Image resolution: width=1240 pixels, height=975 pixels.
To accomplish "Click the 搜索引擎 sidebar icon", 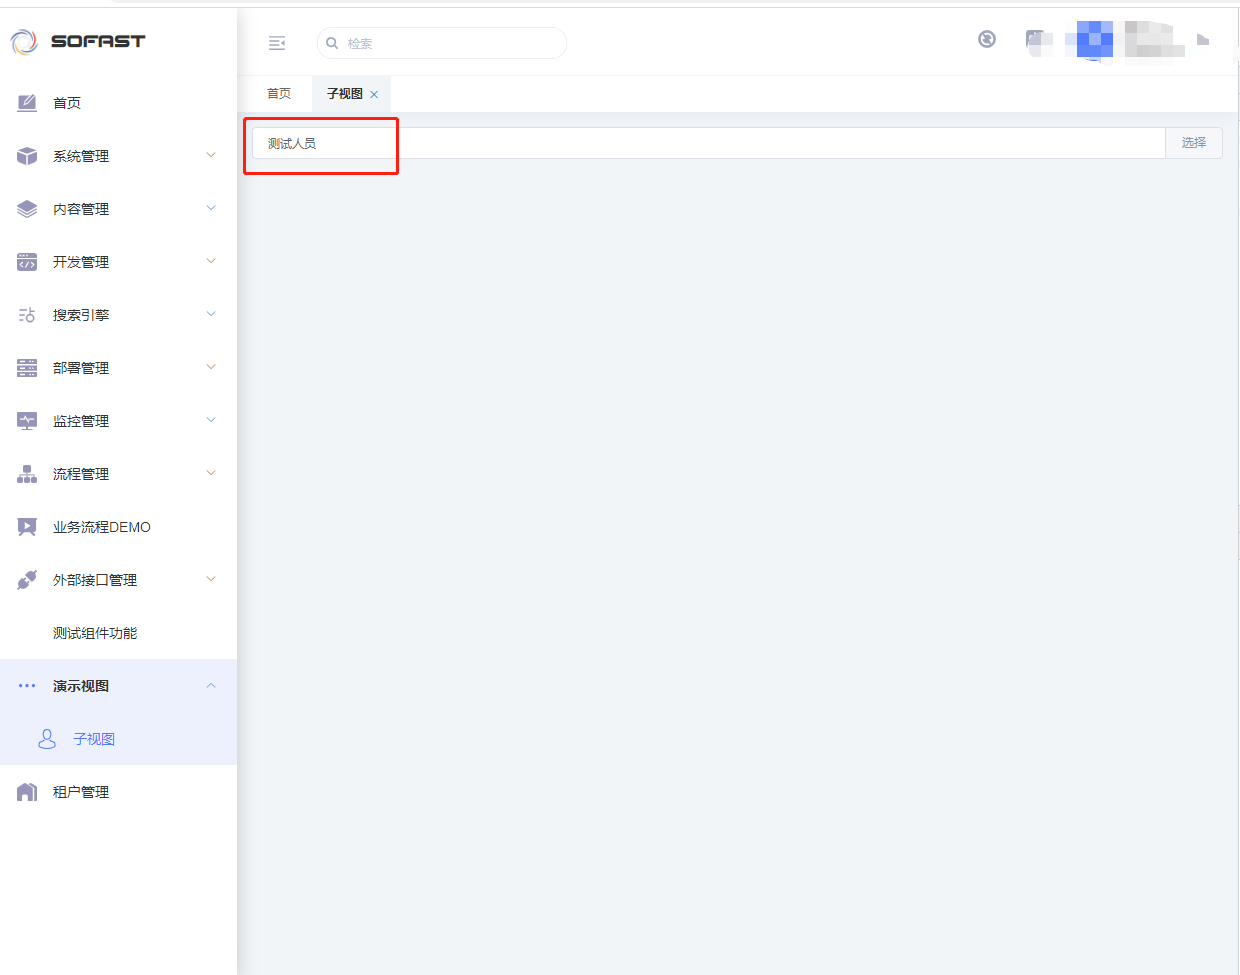I will [27, 315].
